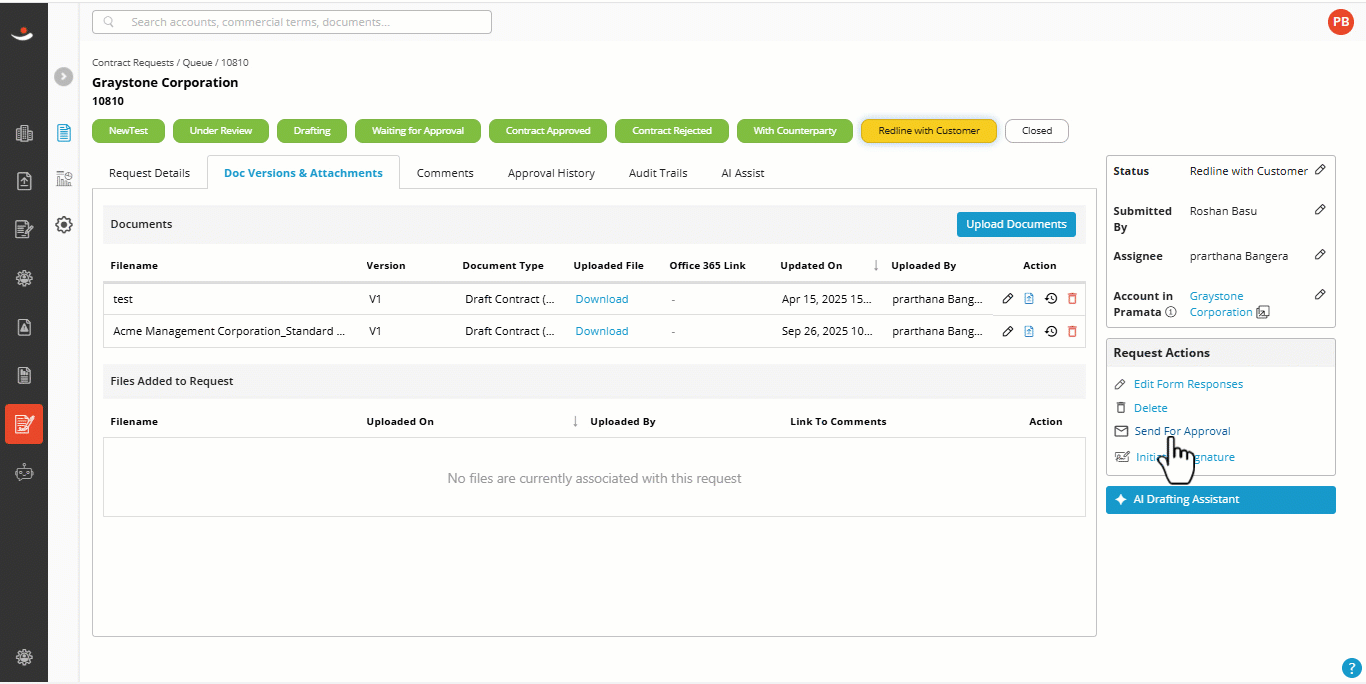View version history for test document
Viewport: 1366px width, 684px height.
coord(1050,299)
